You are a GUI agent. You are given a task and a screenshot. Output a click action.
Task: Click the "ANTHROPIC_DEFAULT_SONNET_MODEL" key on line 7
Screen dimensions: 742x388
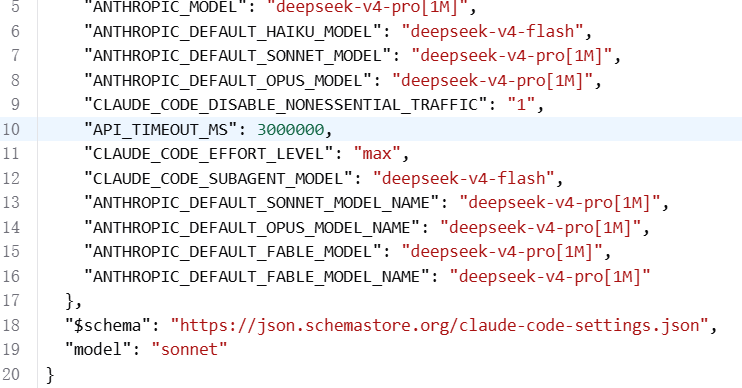[238, 56]
